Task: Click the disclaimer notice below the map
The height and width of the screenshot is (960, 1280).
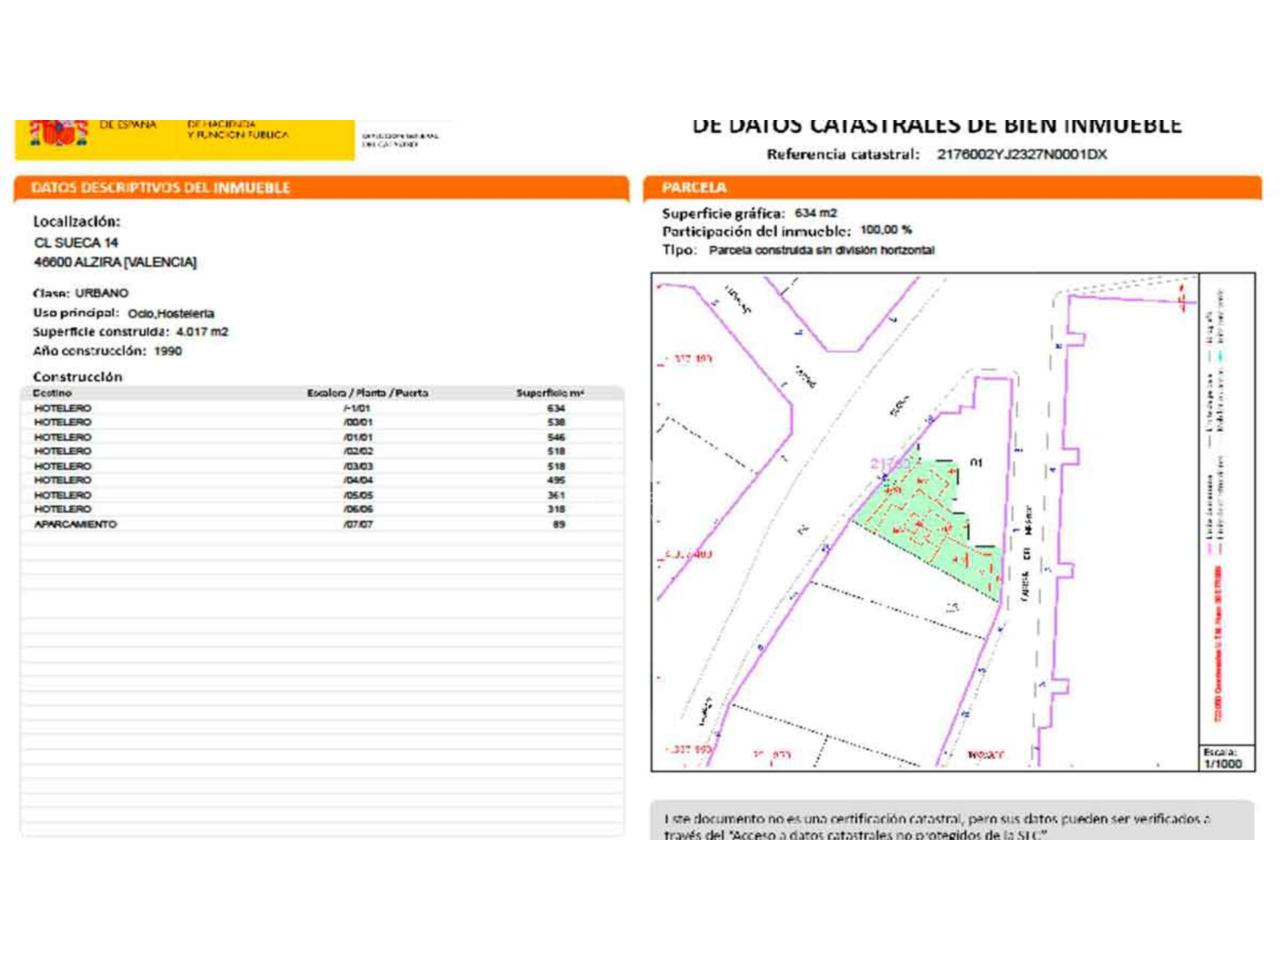Action: point(938,824)
